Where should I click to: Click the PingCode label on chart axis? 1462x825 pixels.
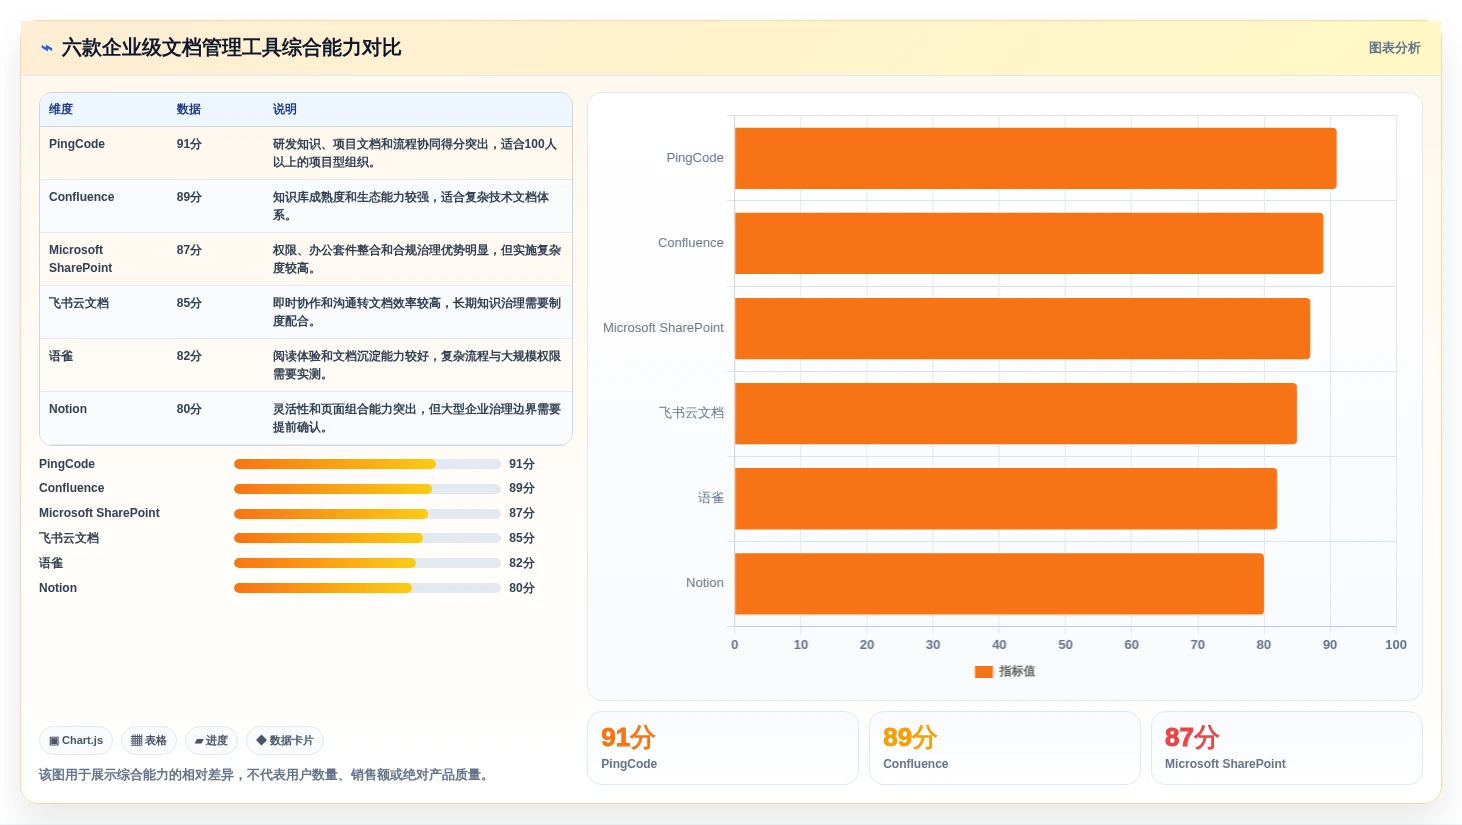[x=695, y=158]
